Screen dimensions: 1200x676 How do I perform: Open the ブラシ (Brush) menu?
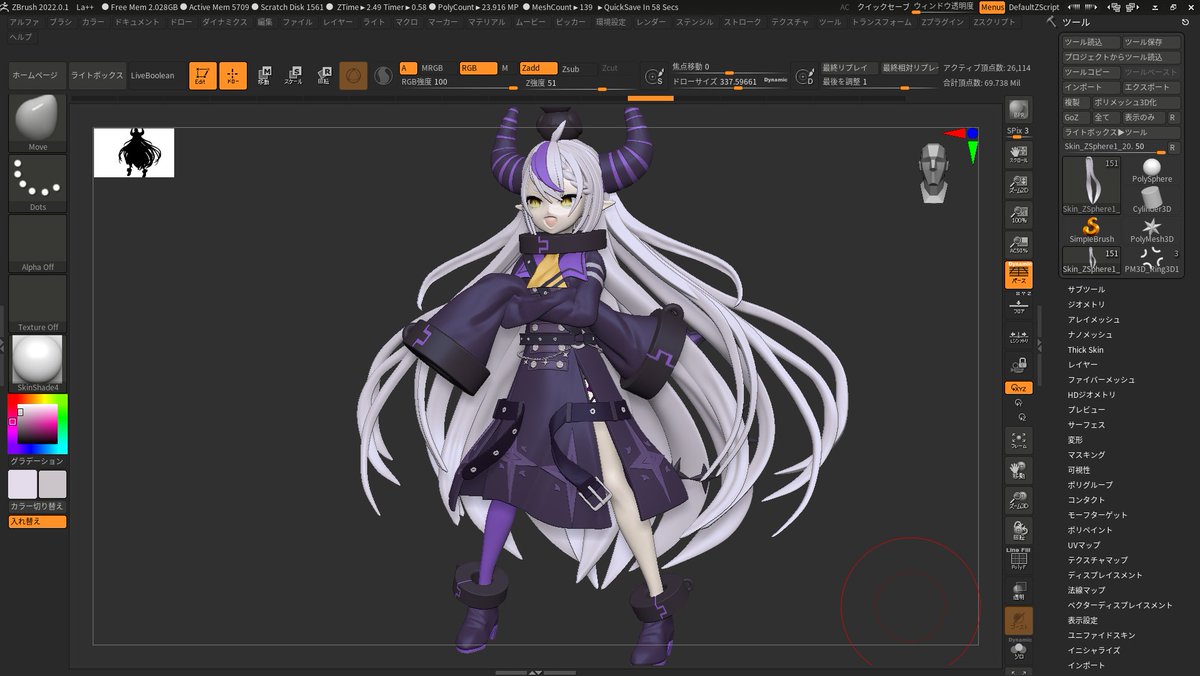click(60, 21)
